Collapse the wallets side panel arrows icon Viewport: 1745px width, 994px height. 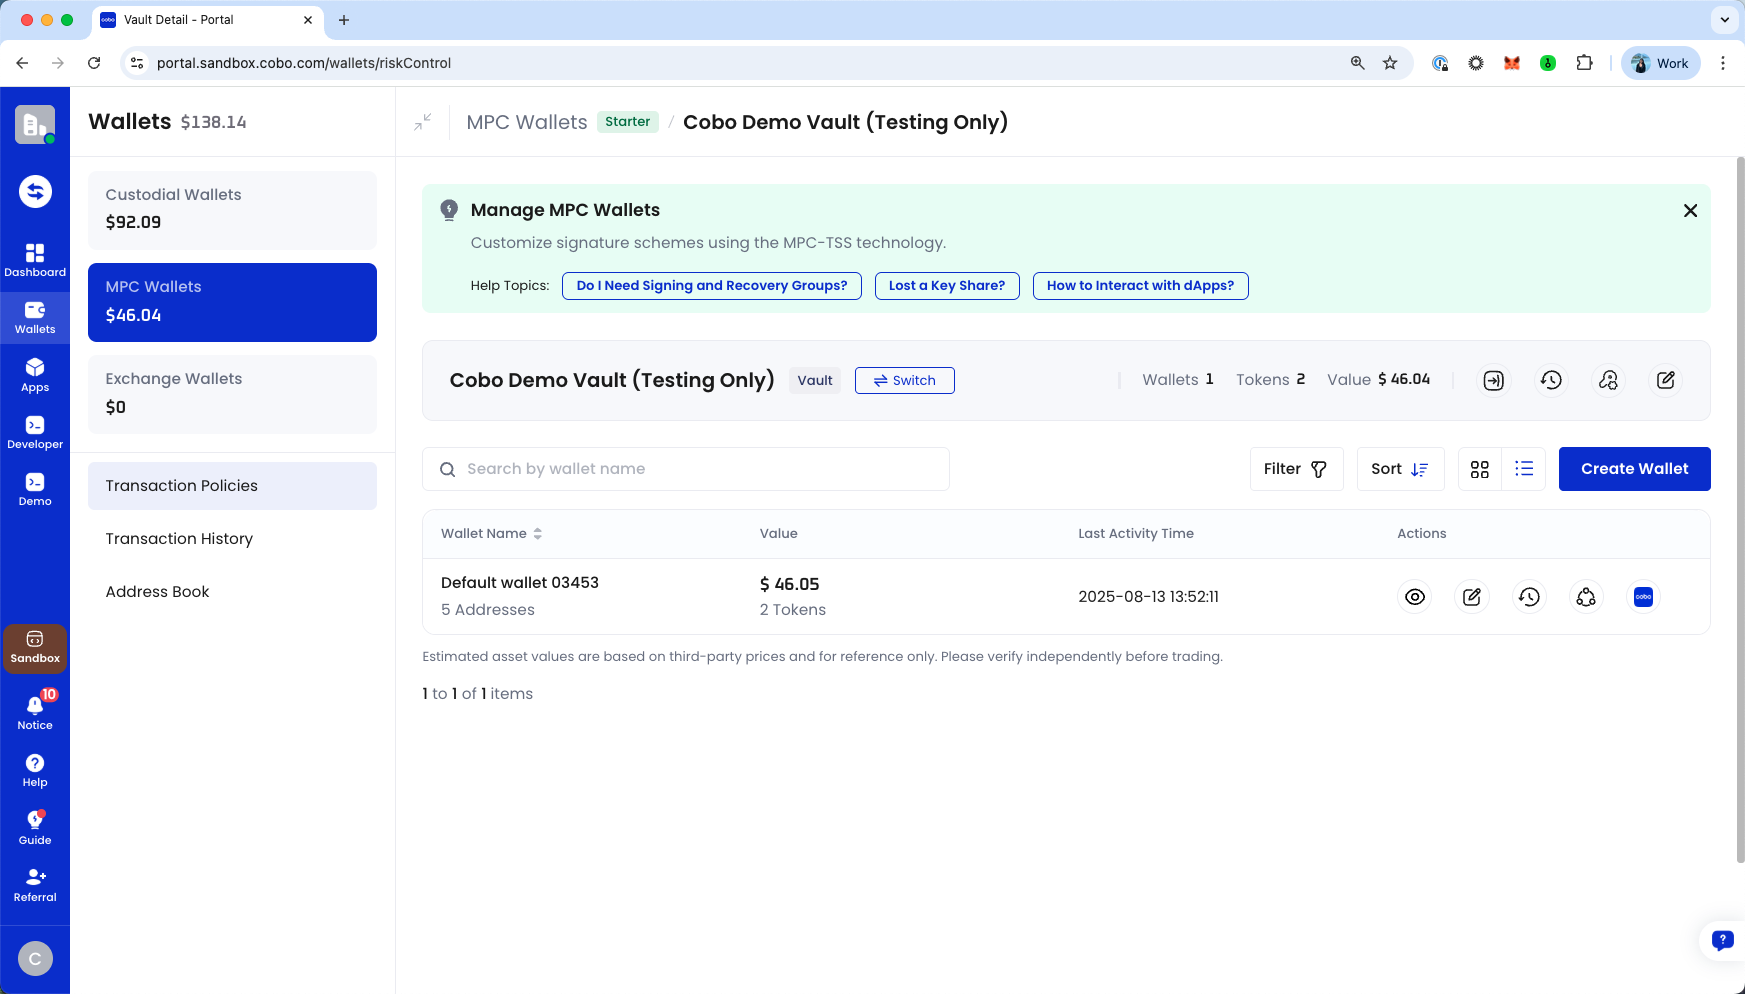(423, 122)
